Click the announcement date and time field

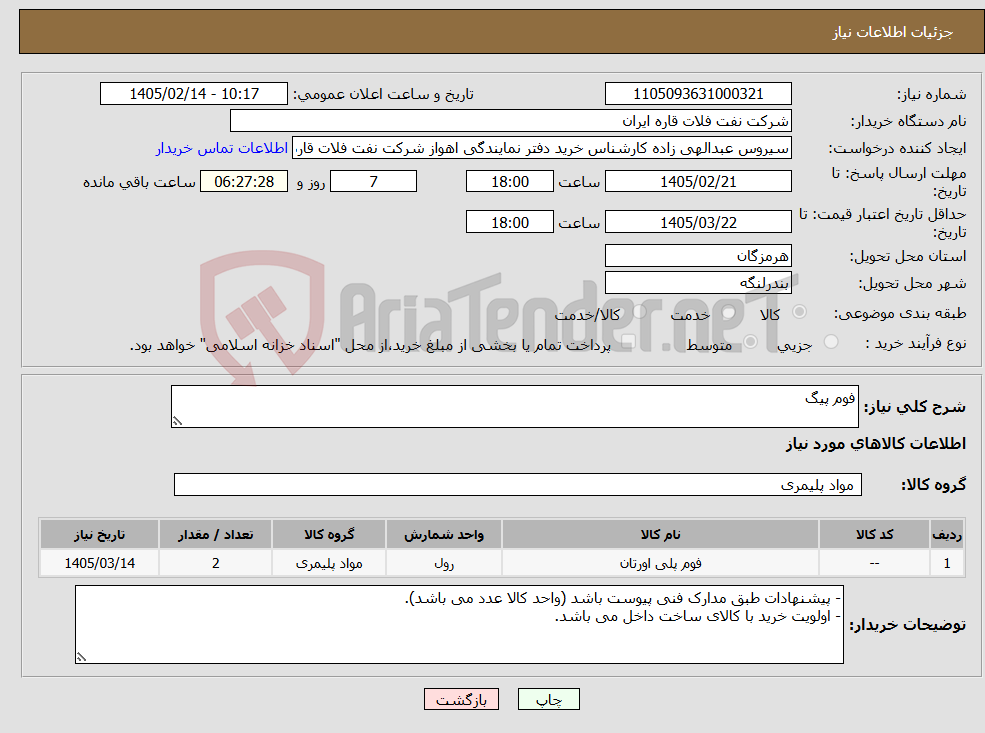(193, 94)
